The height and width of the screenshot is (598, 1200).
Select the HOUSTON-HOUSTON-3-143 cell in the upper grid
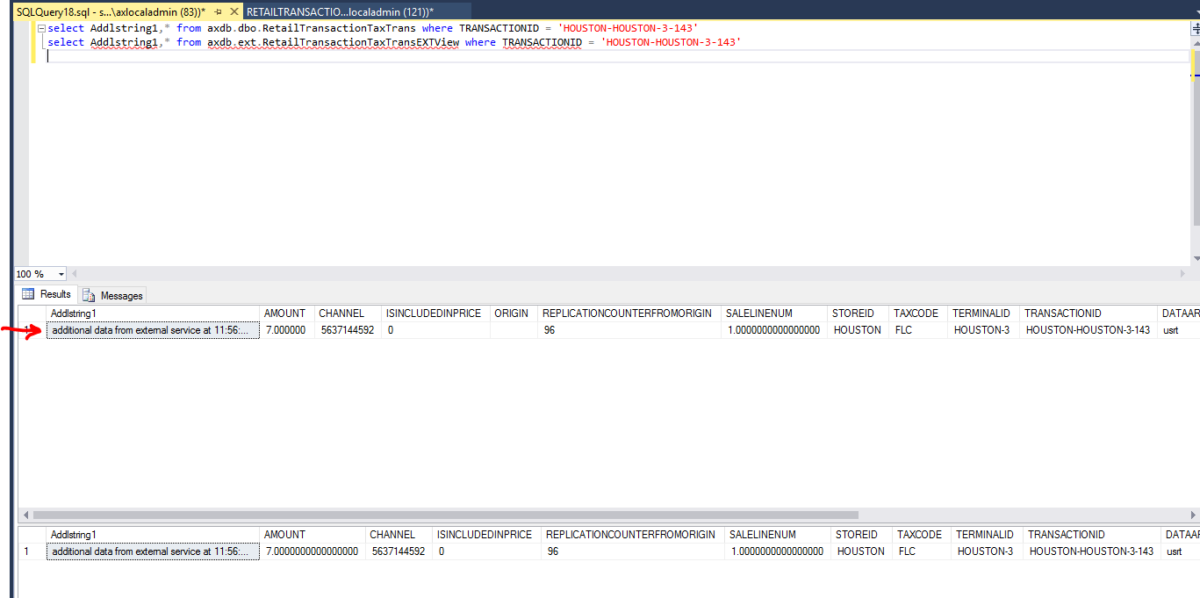(1088, 330)
